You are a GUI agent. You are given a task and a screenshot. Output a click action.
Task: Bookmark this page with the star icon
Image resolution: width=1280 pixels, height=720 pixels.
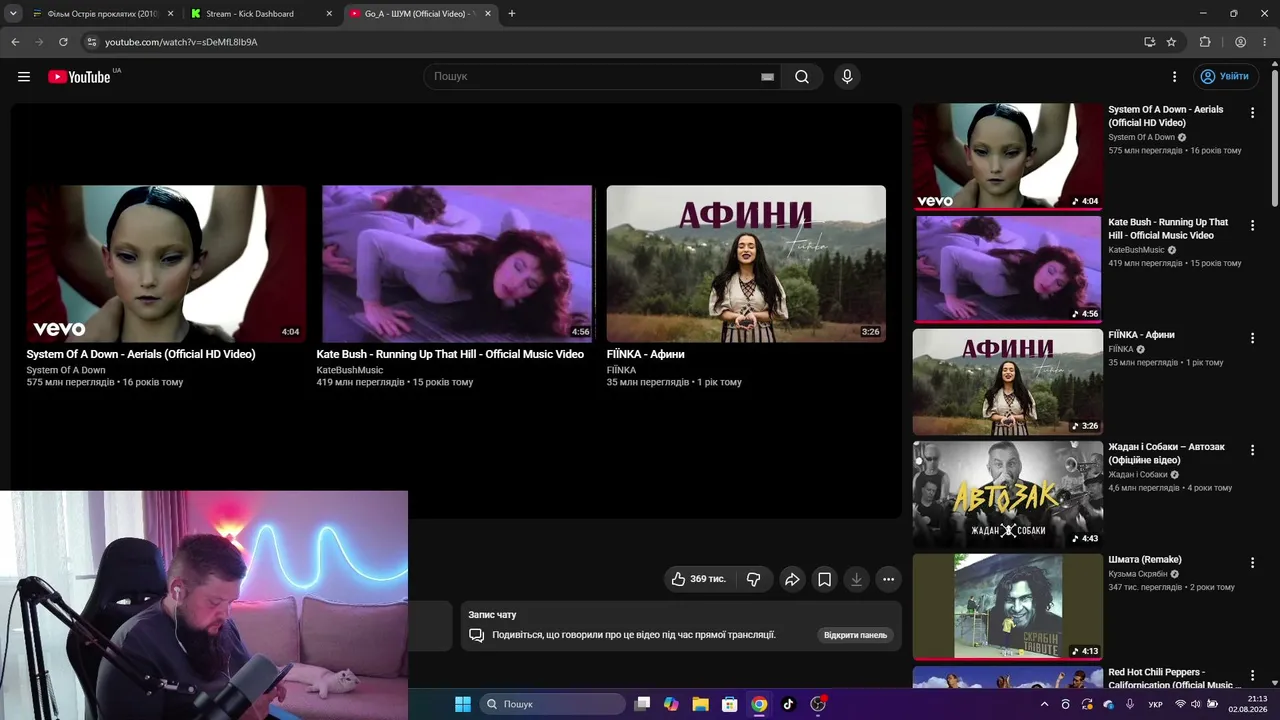(1171, 42)
